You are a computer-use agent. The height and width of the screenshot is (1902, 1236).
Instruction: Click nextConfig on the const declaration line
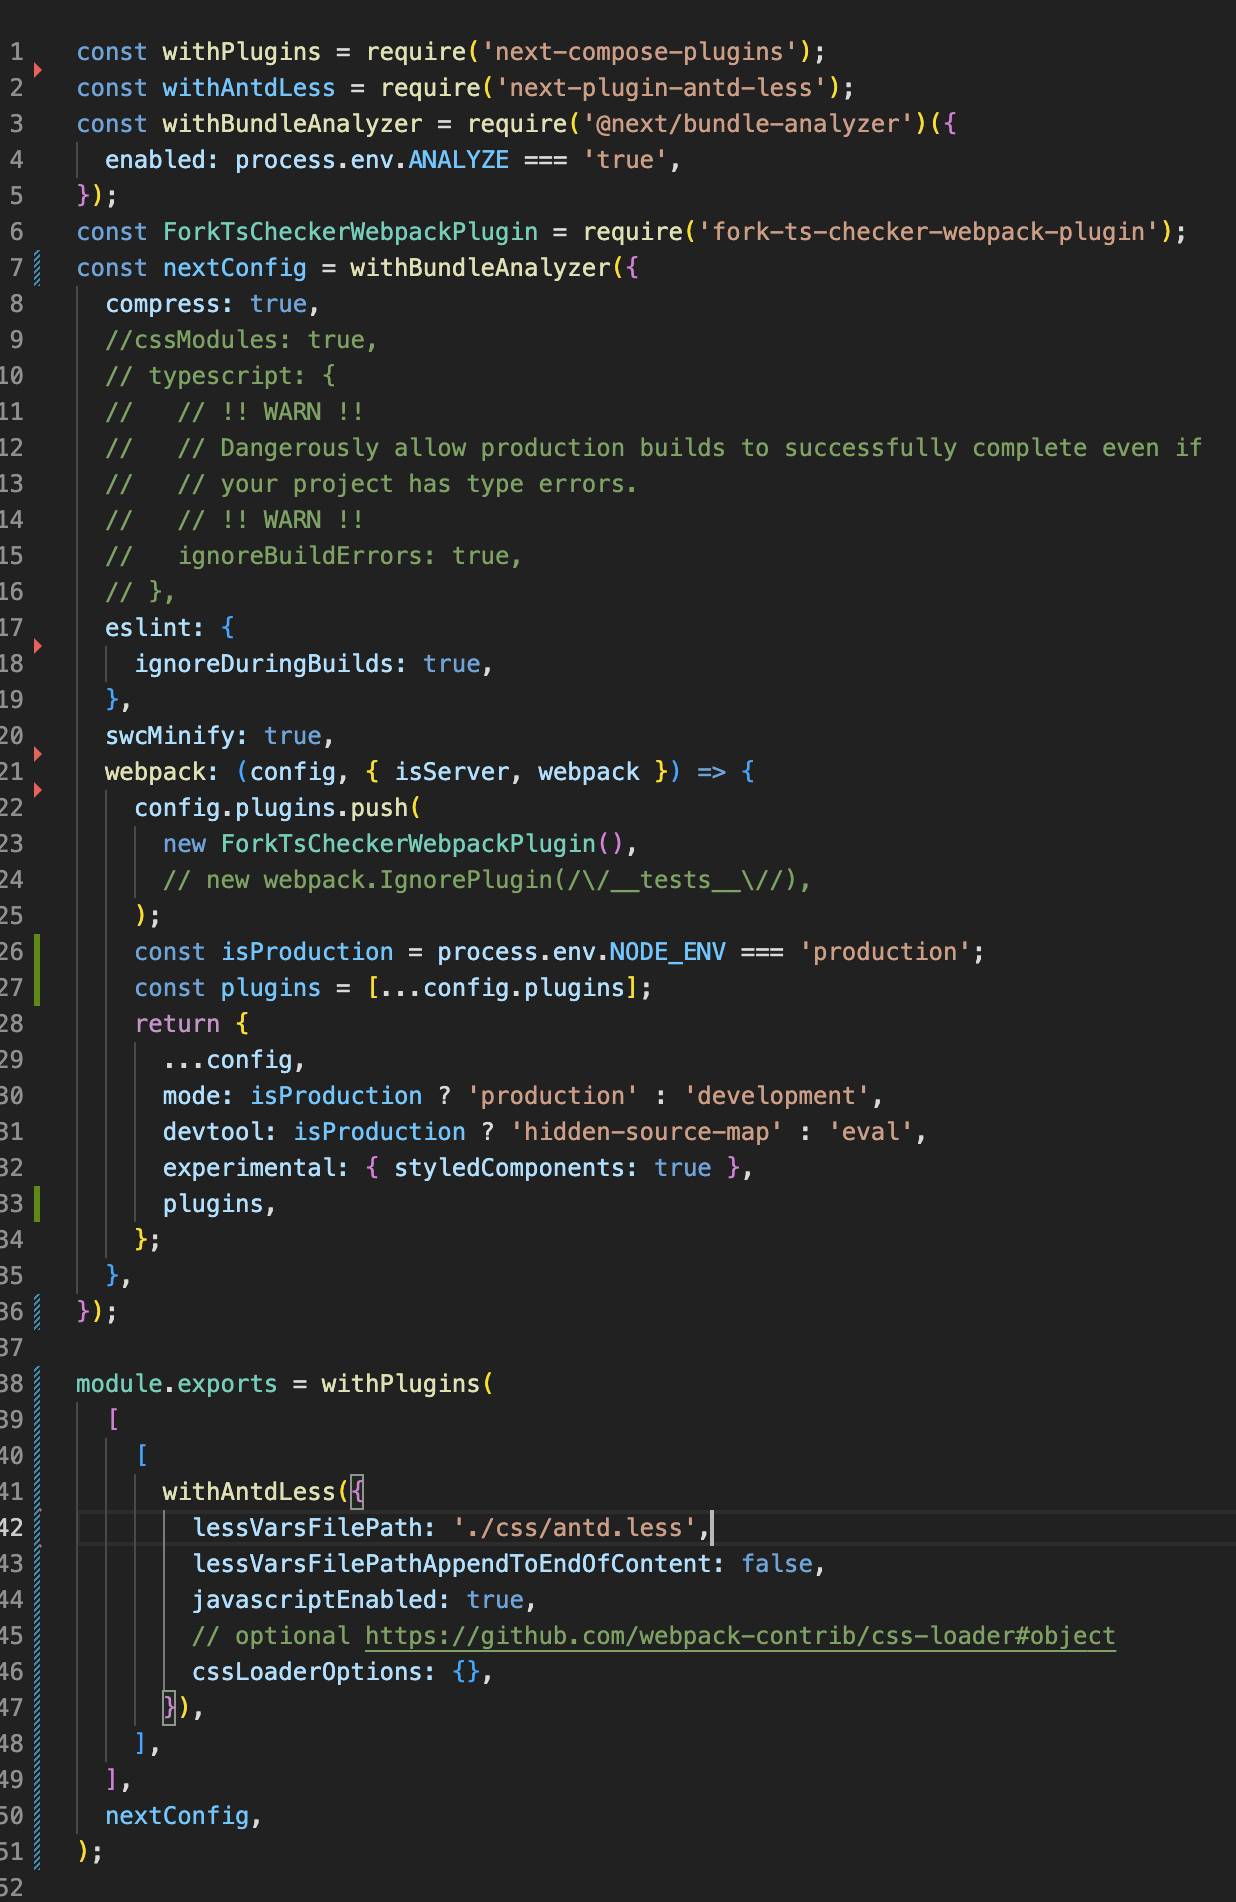coord(235,268)
